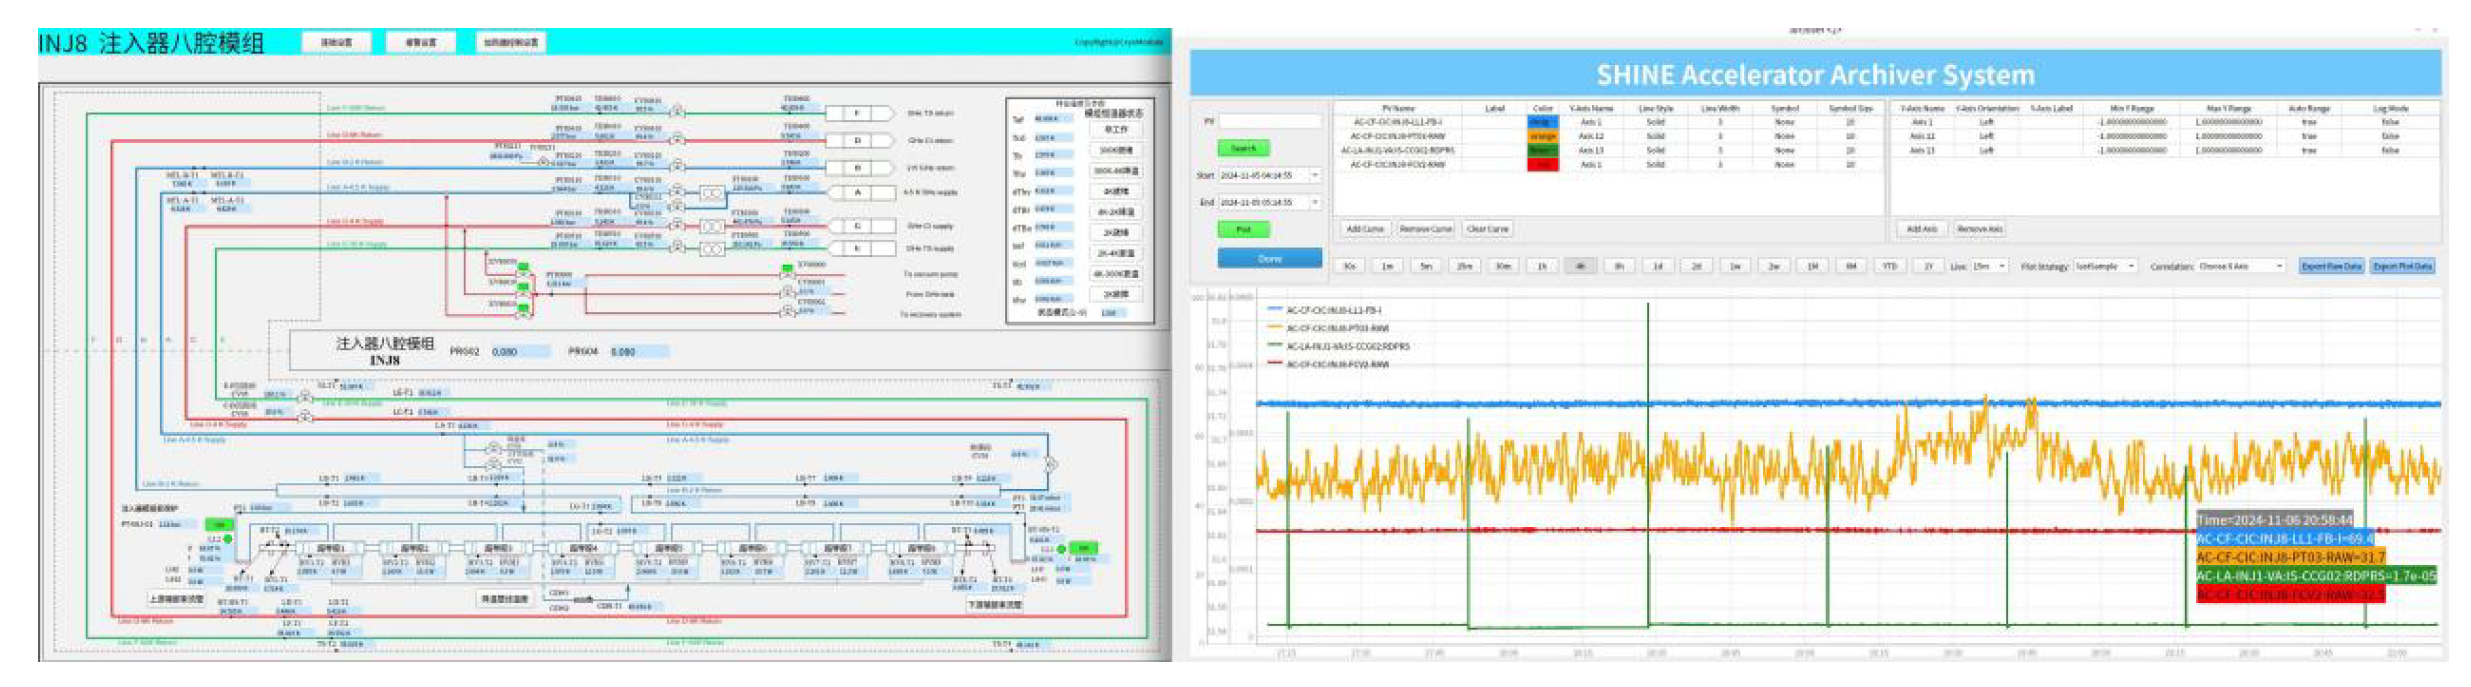Screen dimensions: 2471x687
Task: Click the AC-CF-CIC:INJ8-LL1-FB-I legend entry in chart
Action: [x=1325, y=310]
